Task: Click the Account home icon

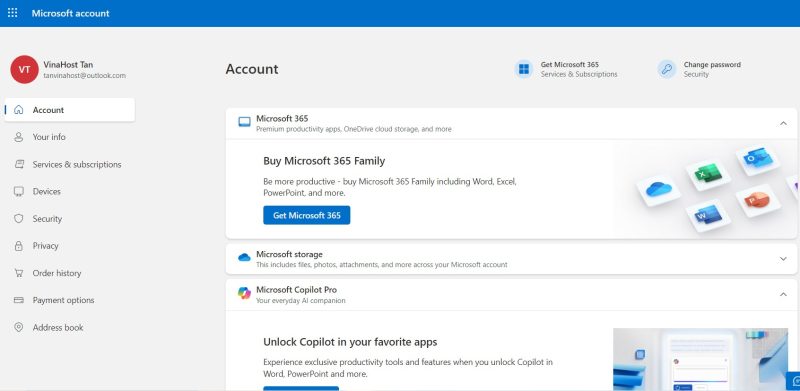Action: pyautogui.click(x=19, y=110)
